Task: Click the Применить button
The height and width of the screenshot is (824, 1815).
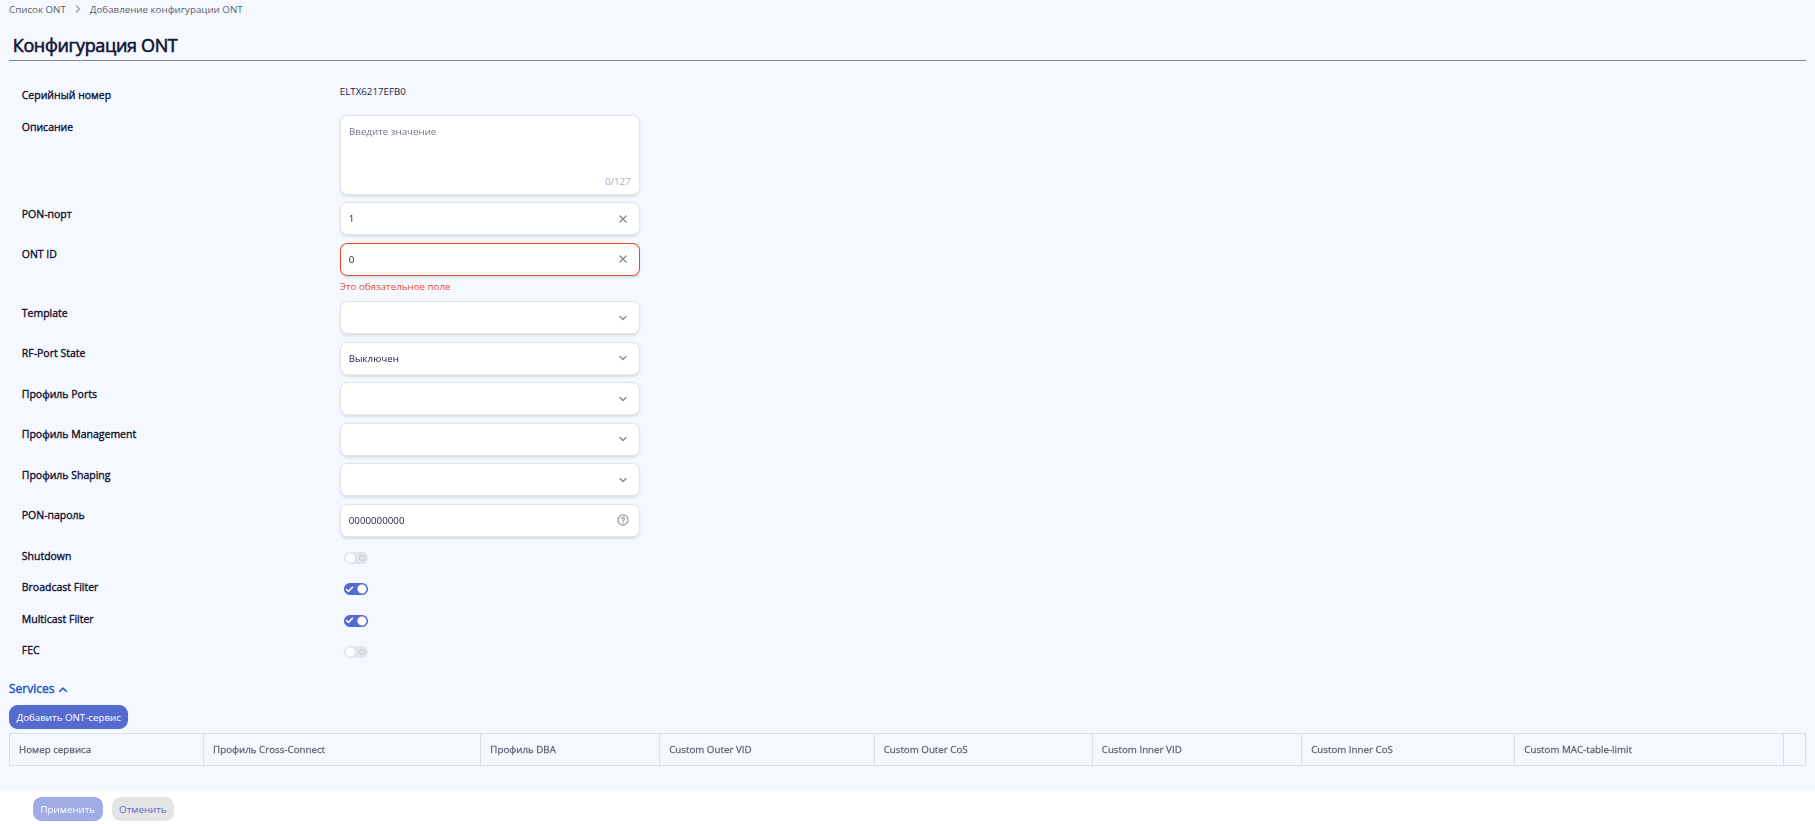Action: coord(68,809)
